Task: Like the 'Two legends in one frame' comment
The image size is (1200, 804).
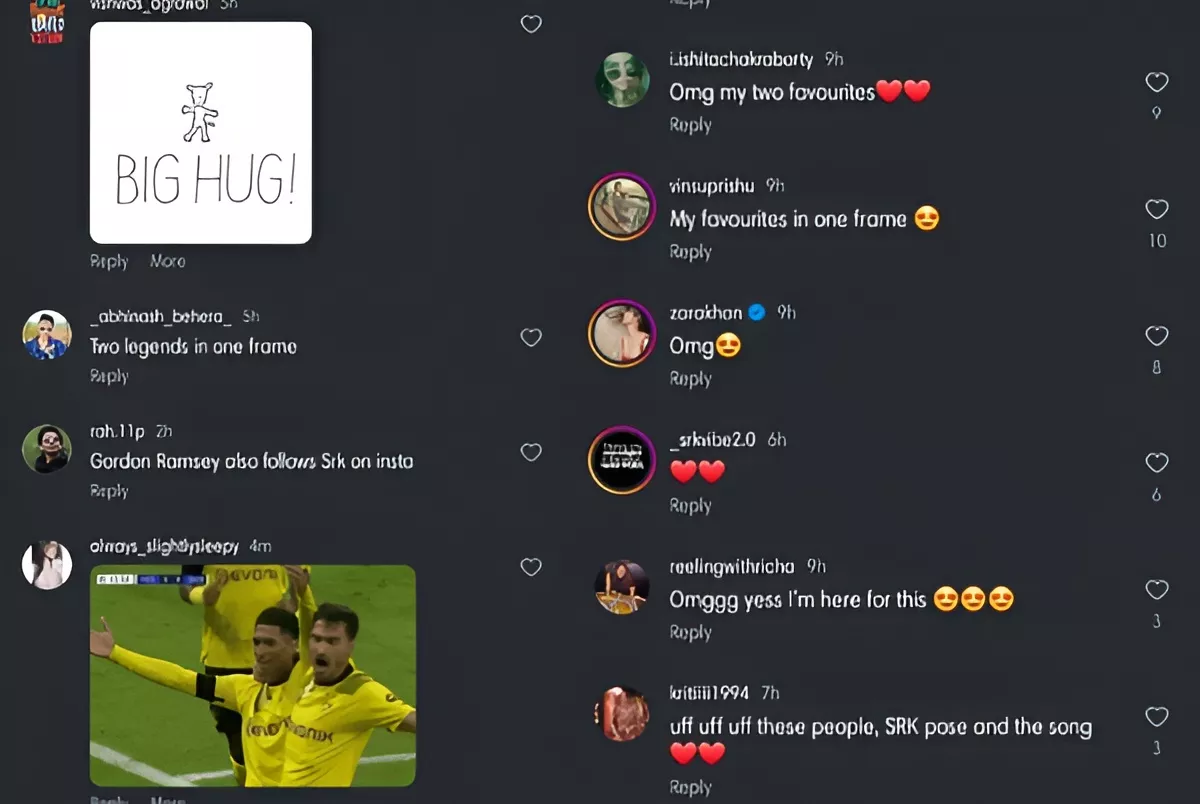Action: (531, 338)
